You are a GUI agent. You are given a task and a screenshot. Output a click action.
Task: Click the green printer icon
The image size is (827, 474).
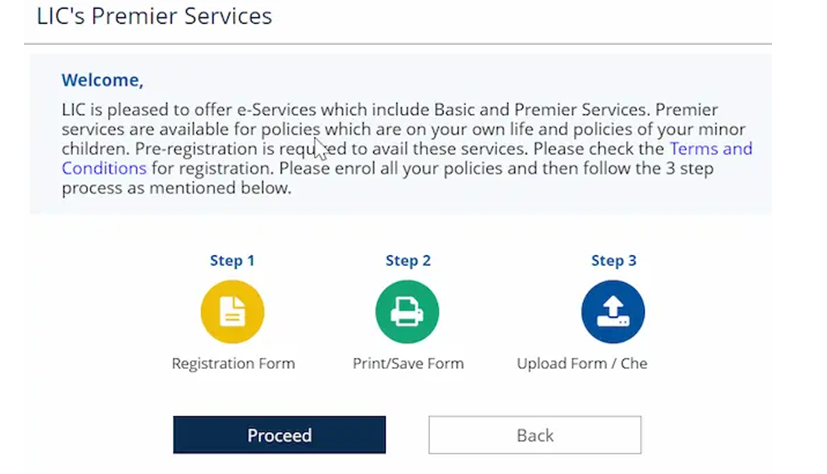[407, 312]
